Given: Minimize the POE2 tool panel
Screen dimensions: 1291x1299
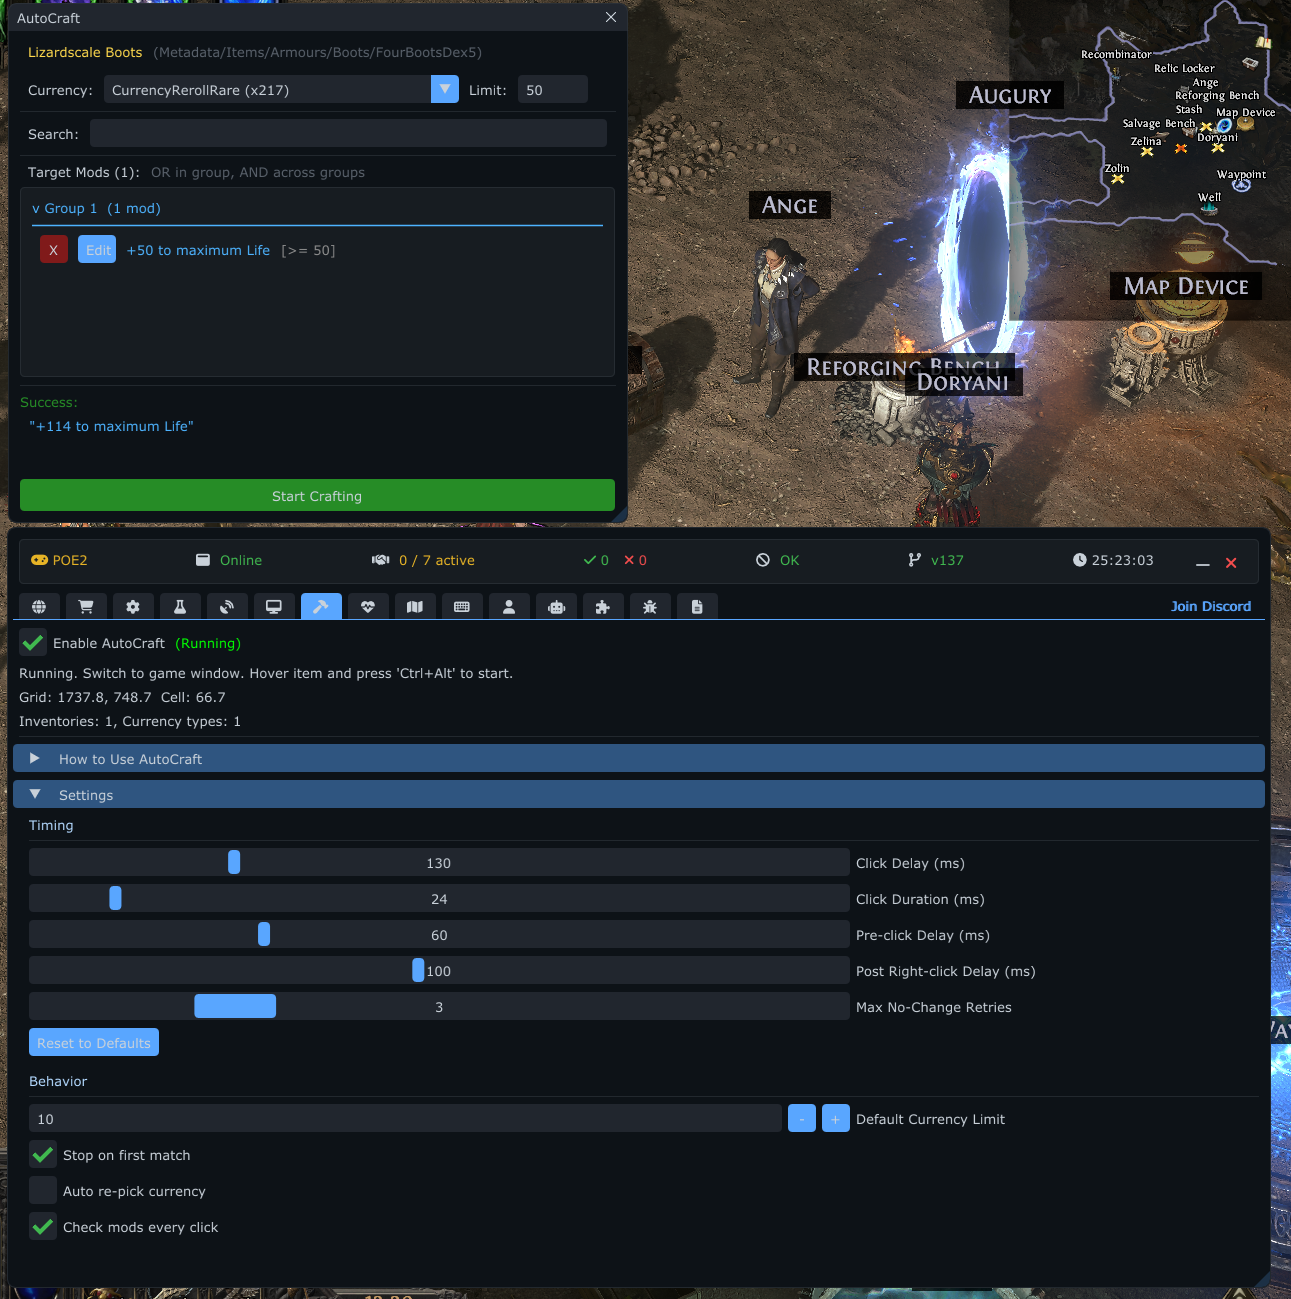Looking at the screenshot, I should tap(1203, 563).
